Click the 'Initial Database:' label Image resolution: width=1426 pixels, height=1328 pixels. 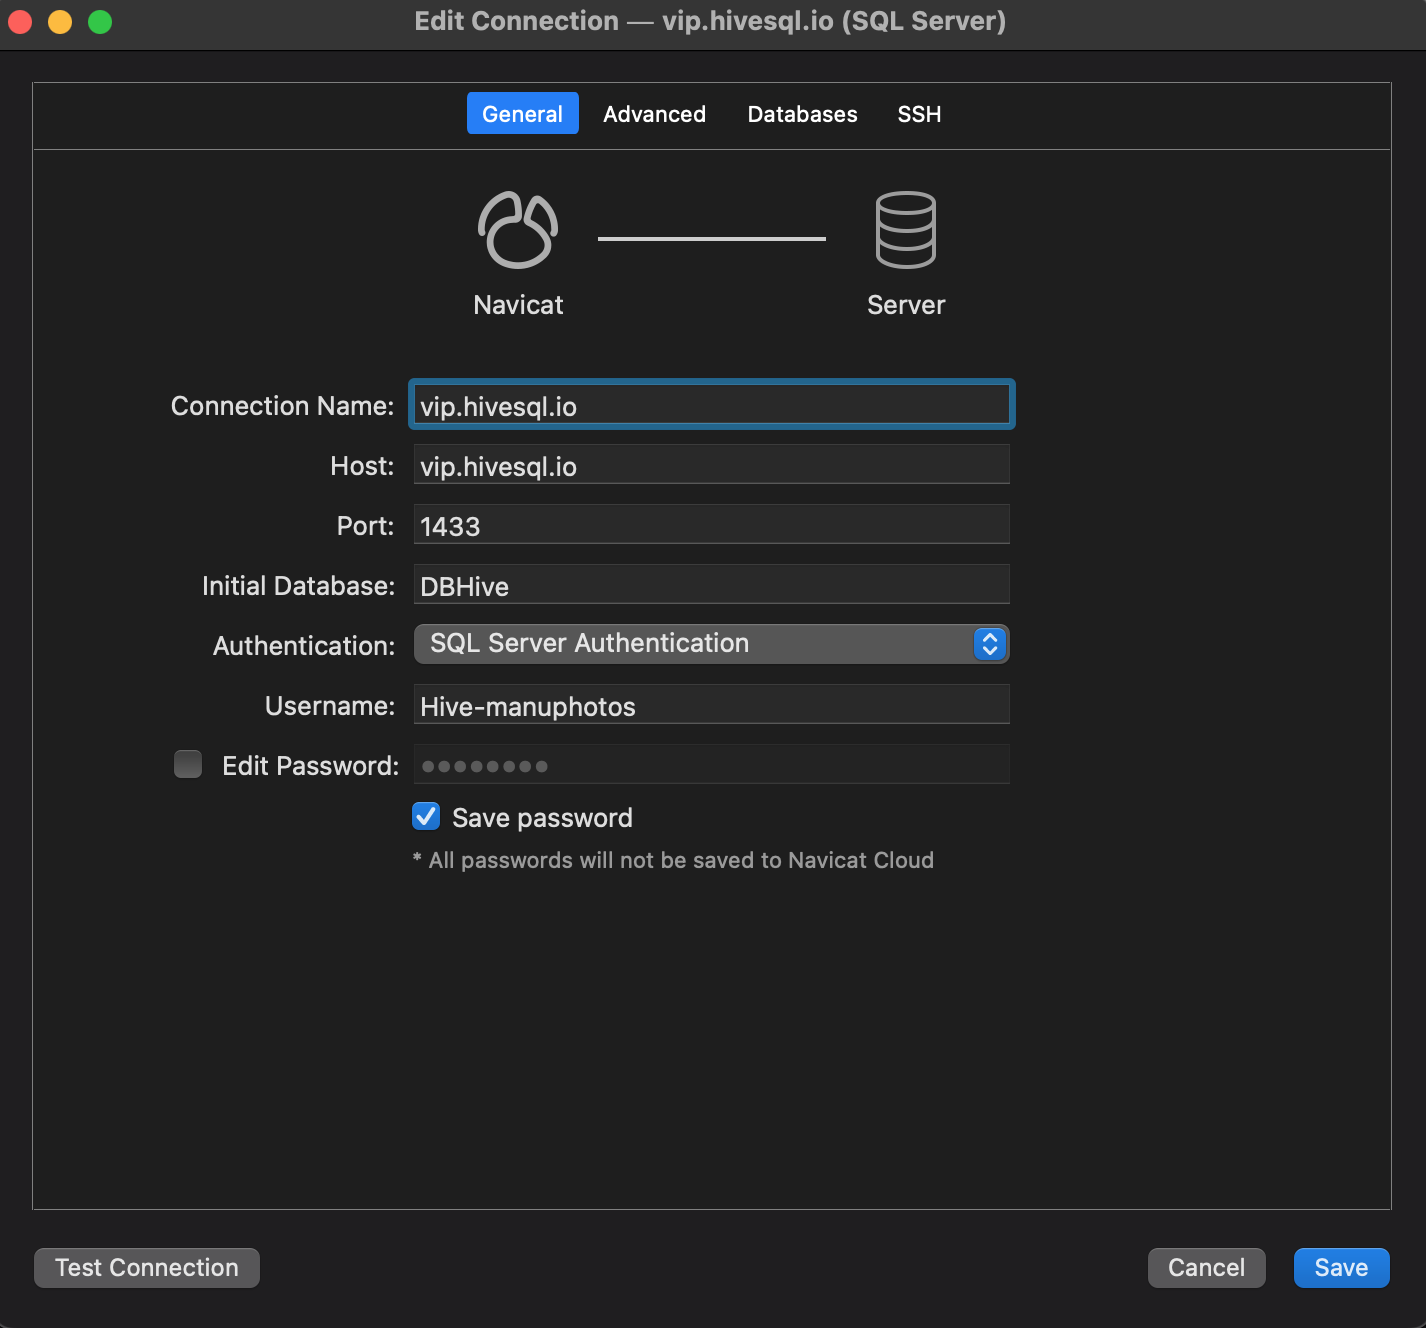point(299,586)
